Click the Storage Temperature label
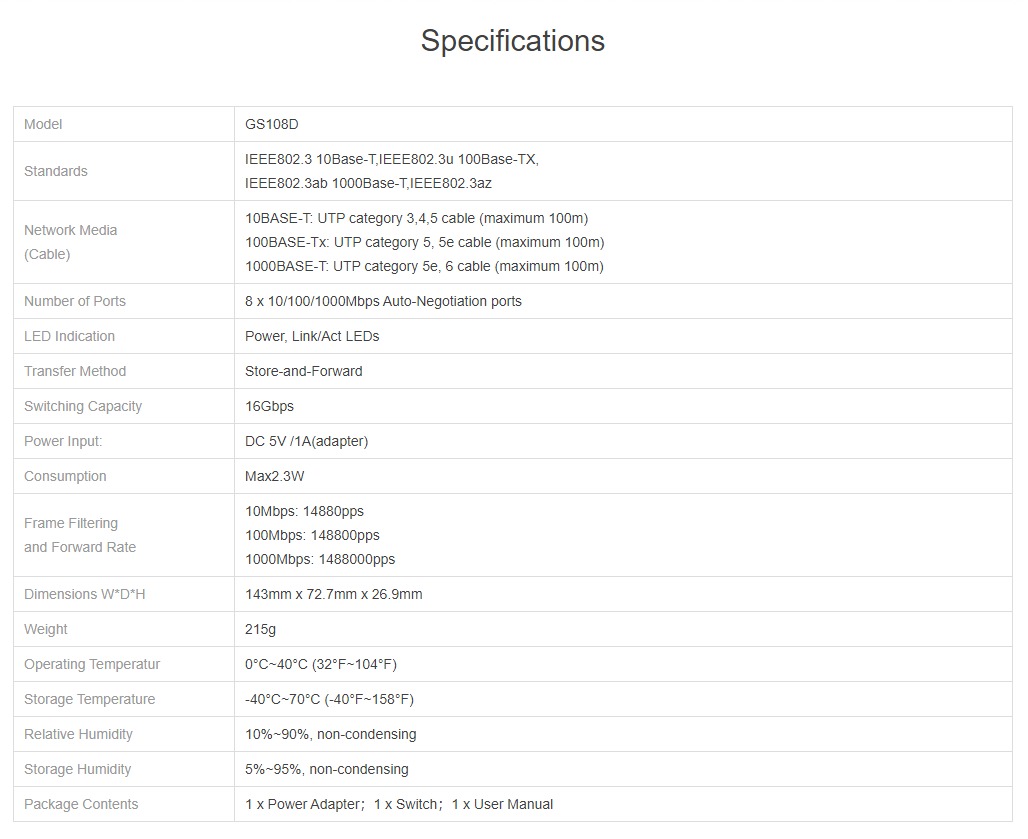 pos(90,699)
